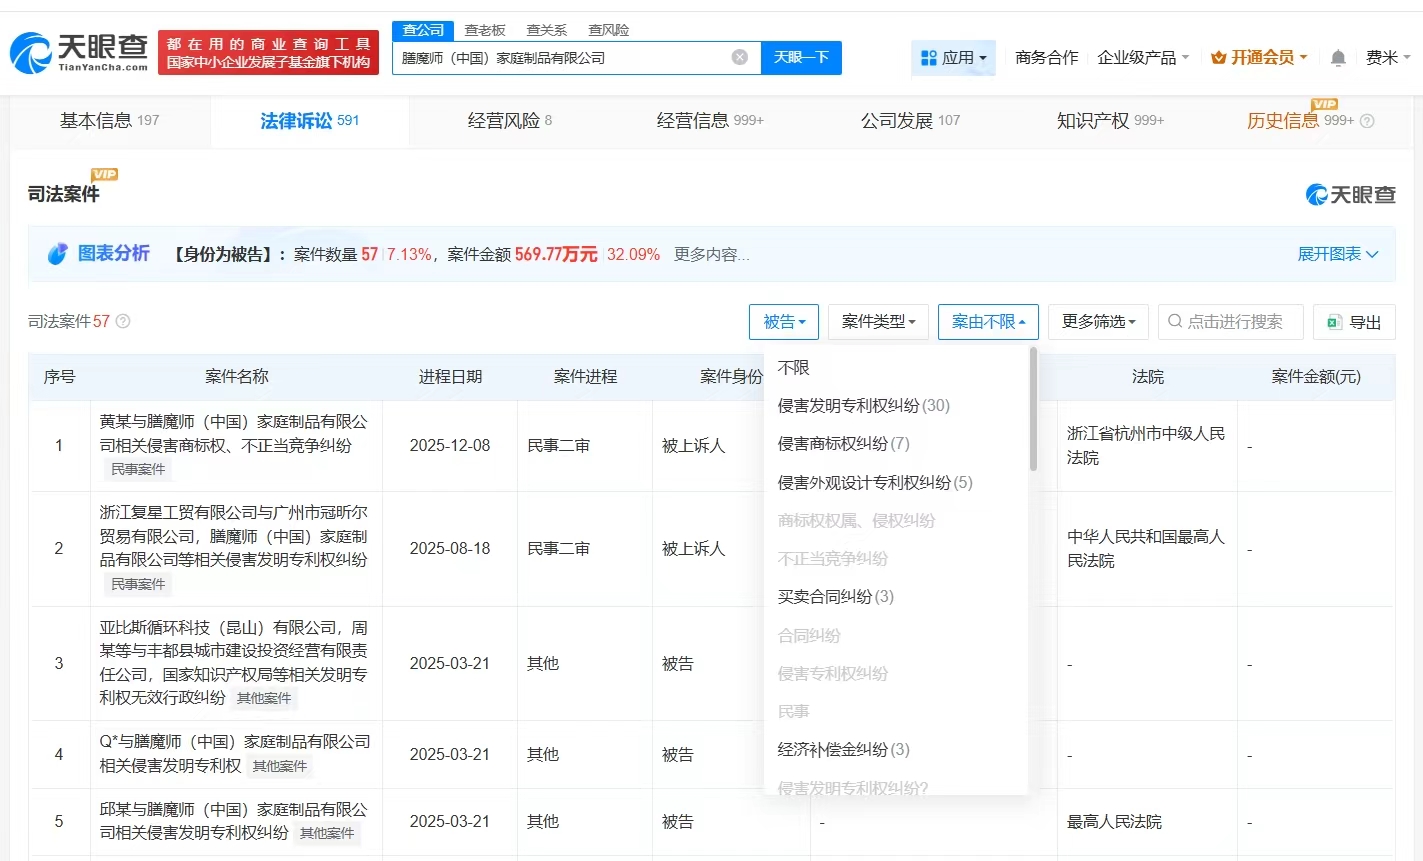Collapse the 案由不限 dropdown

[x=988, y=322]
